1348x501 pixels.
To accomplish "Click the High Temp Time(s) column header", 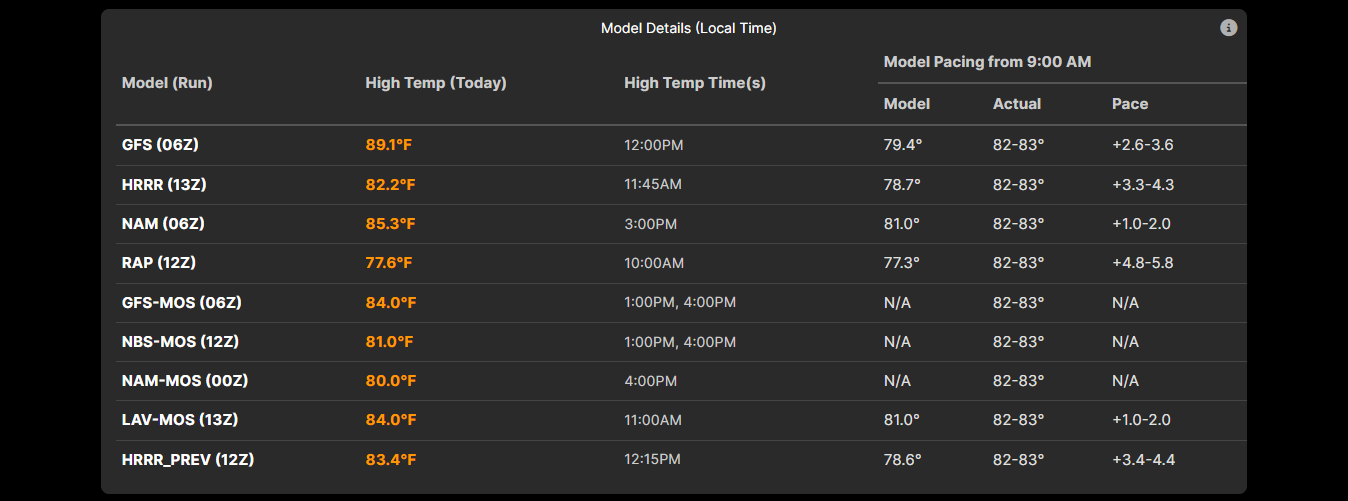I will 695,83.
